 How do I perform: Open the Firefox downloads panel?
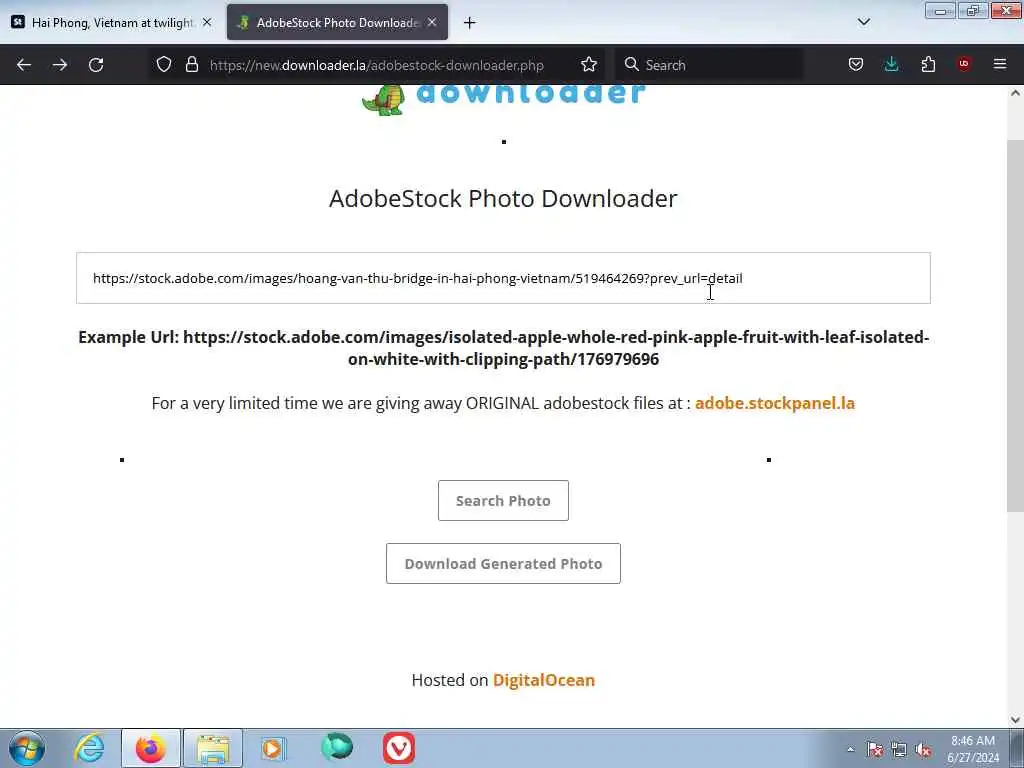pos(891,65)
